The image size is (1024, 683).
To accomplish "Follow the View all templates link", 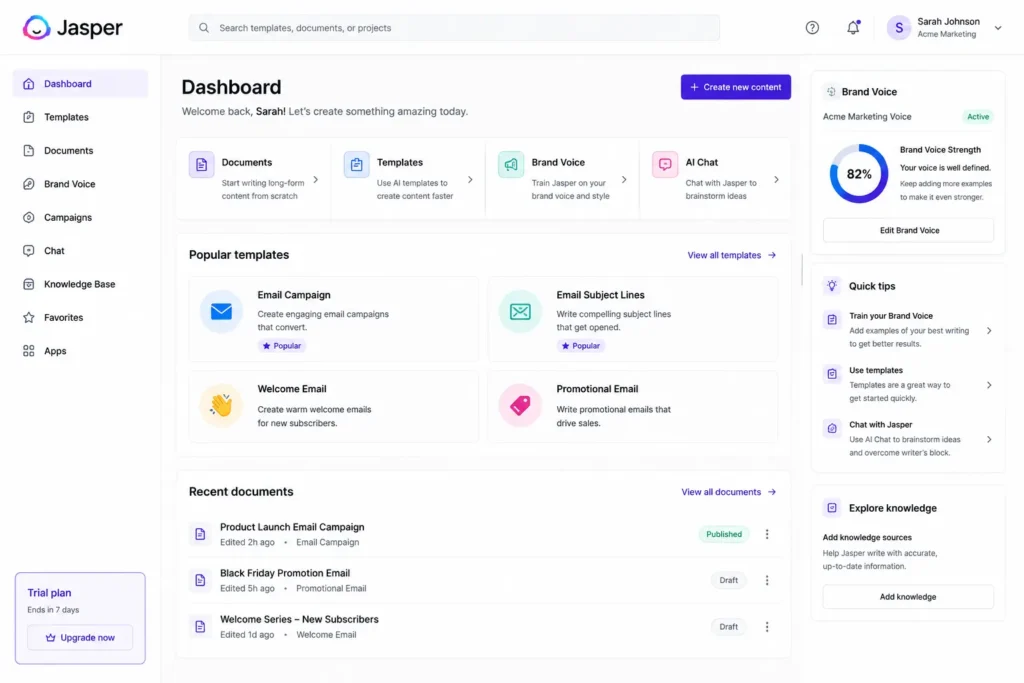I will click(731, 255).
